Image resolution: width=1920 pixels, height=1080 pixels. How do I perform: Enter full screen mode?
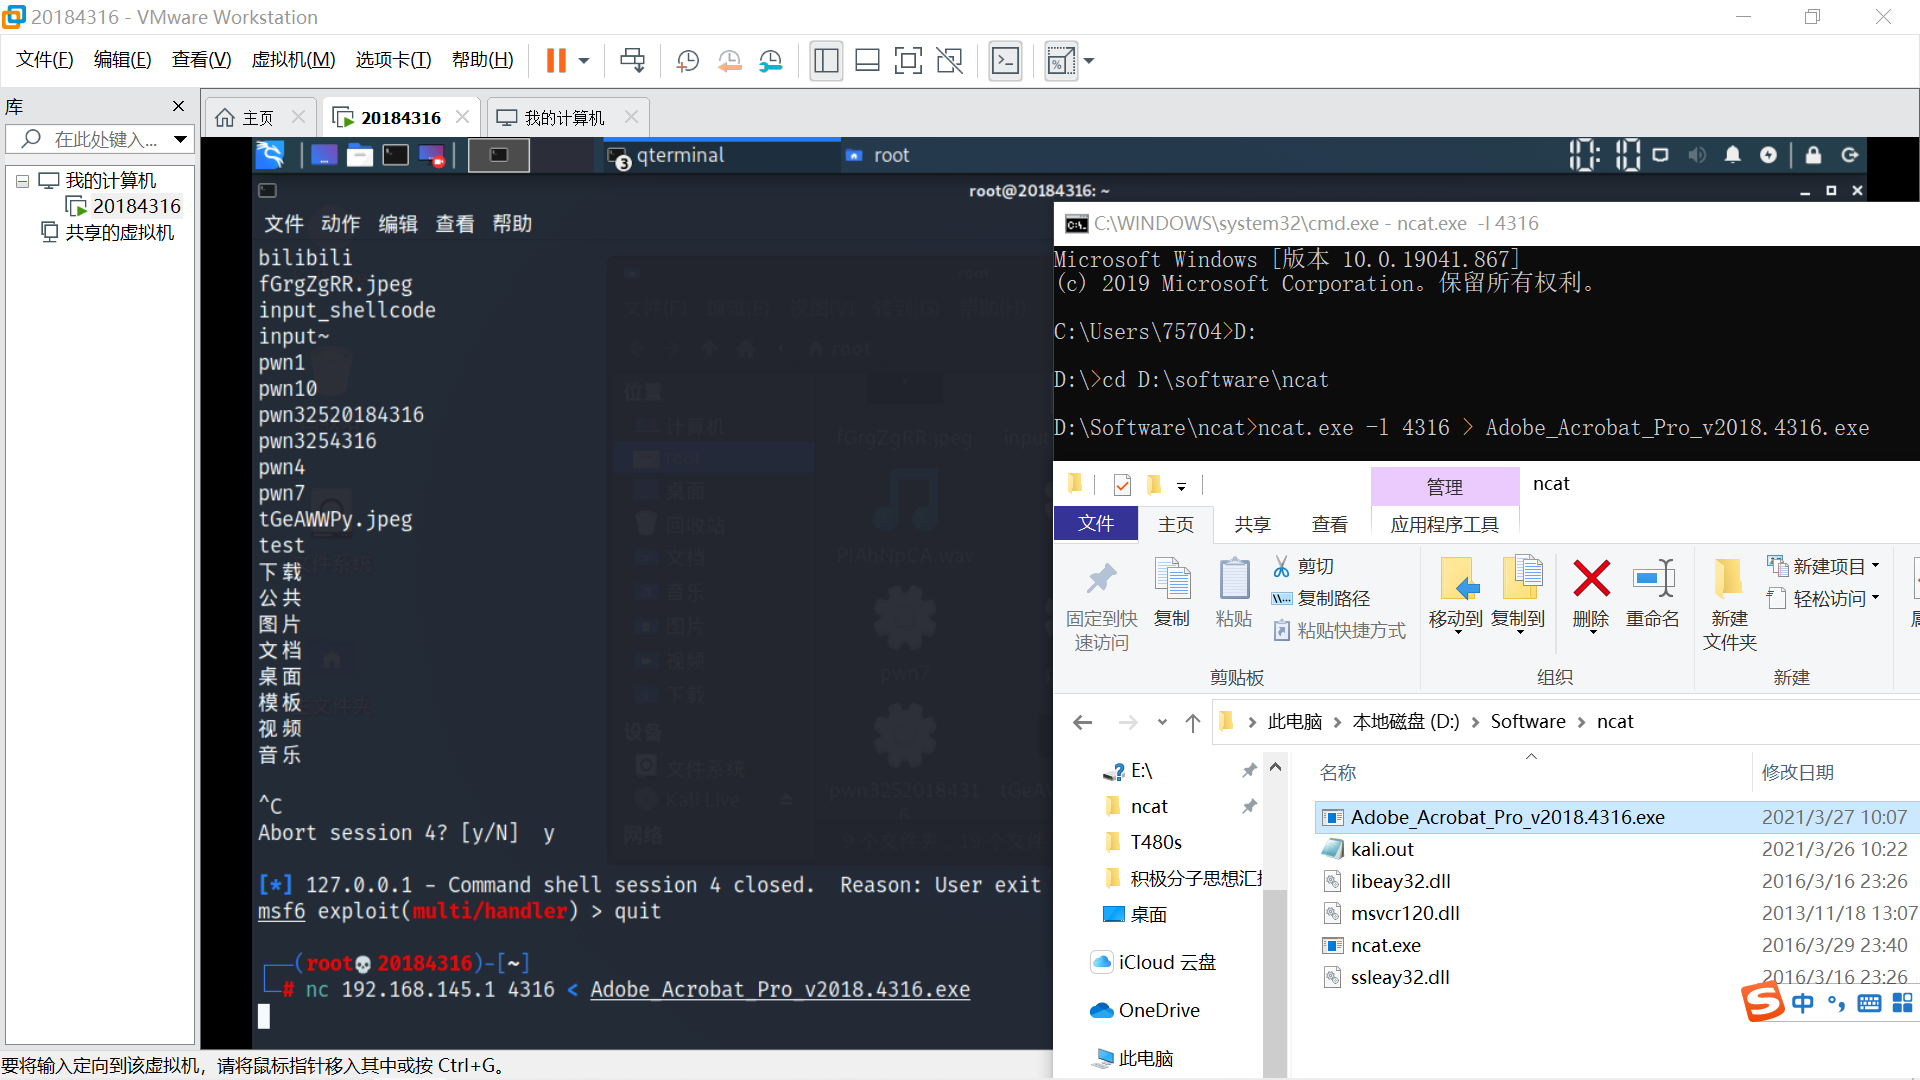[x=908, y=61]
